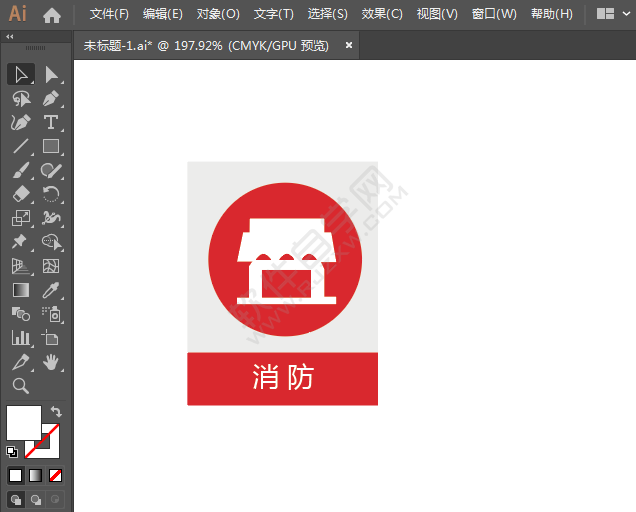
Task: Close the 未标题-1.ai document tab
Action: (x=348, y=45)
